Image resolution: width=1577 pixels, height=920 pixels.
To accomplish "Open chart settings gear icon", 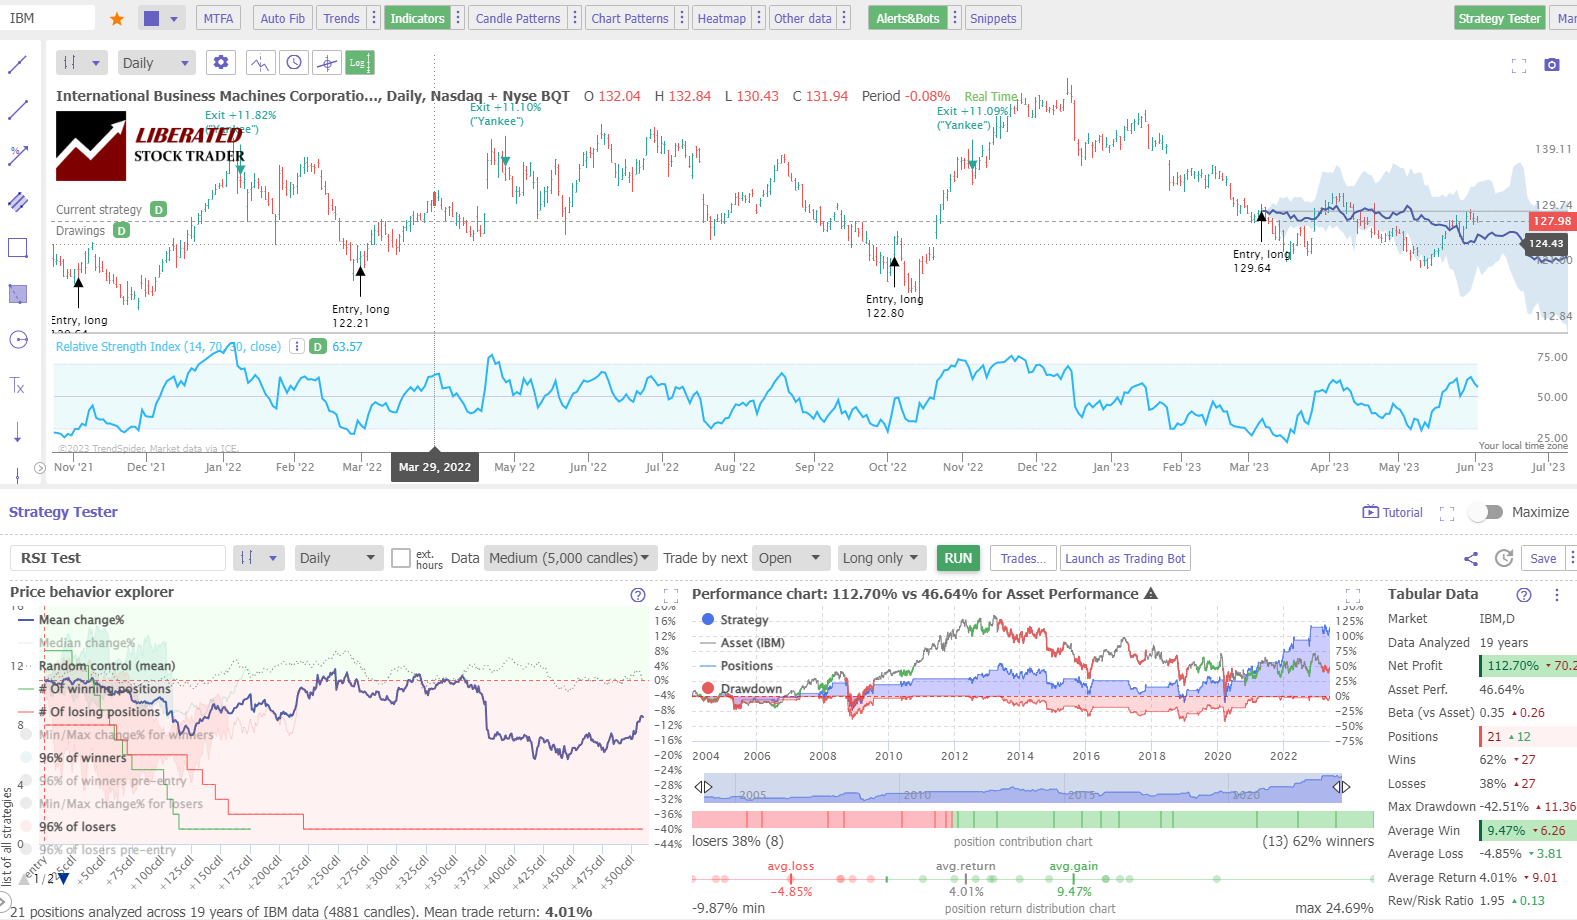I will click(x=221, y=63).
